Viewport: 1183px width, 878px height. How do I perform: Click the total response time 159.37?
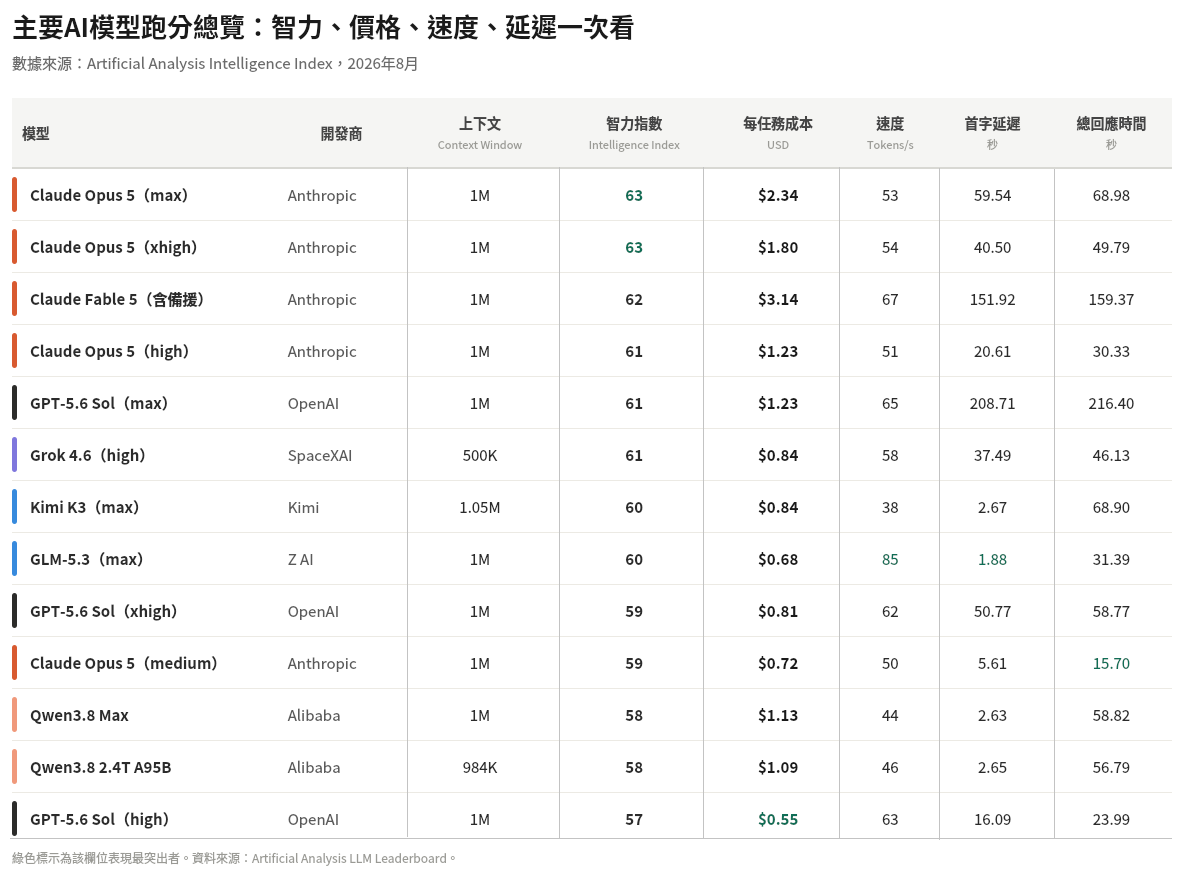pyautogui.click(x=1111, y=299)
